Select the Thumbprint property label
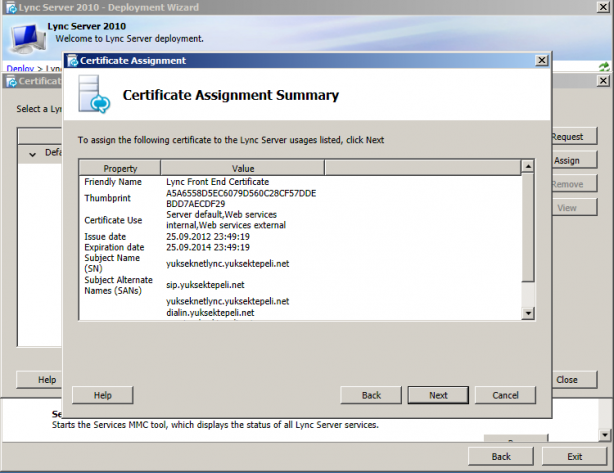614x473 pixels. coord(107,198)
